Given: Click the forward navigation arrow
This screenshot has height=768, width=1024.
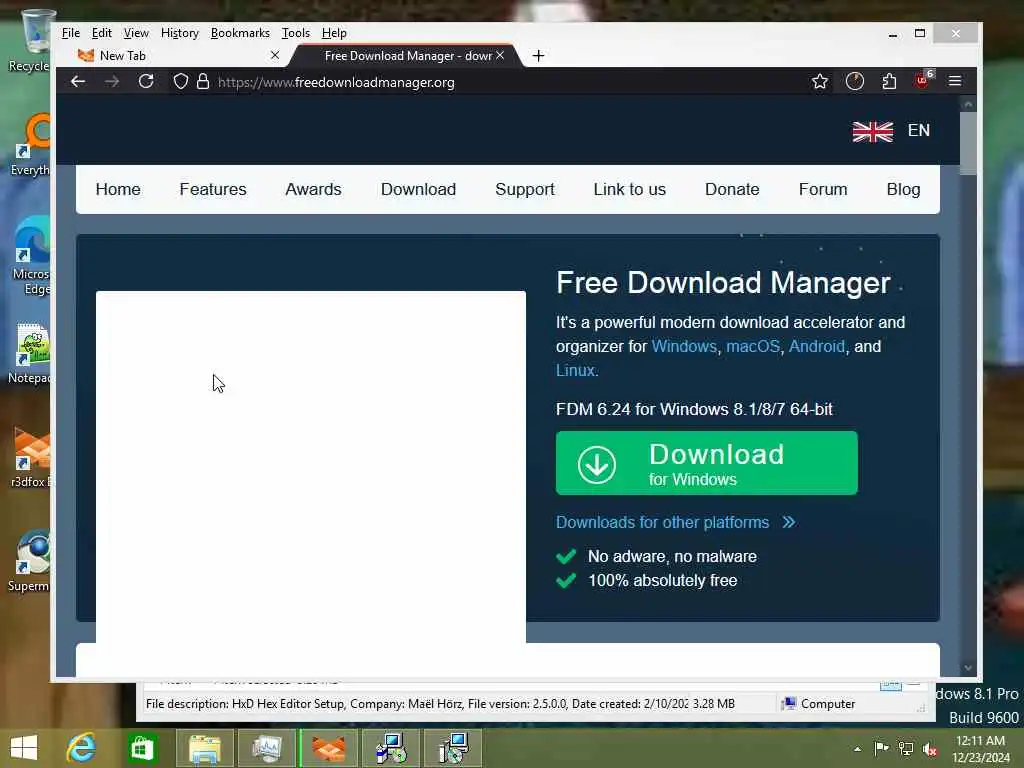Looking at the screenshot, I should click(x=112, y=82).
